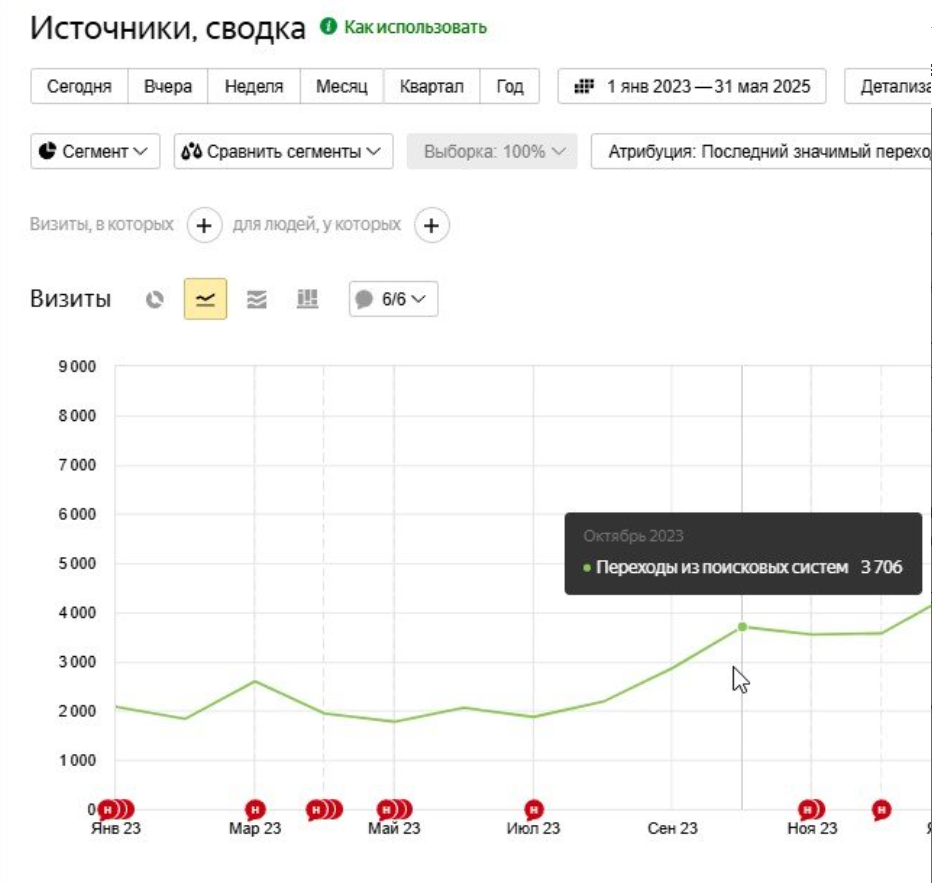This screenshot has height=883, width=932.
Task: Click the 'Переходы из поисковых систем' tooltip label
Action: (722, 567)
